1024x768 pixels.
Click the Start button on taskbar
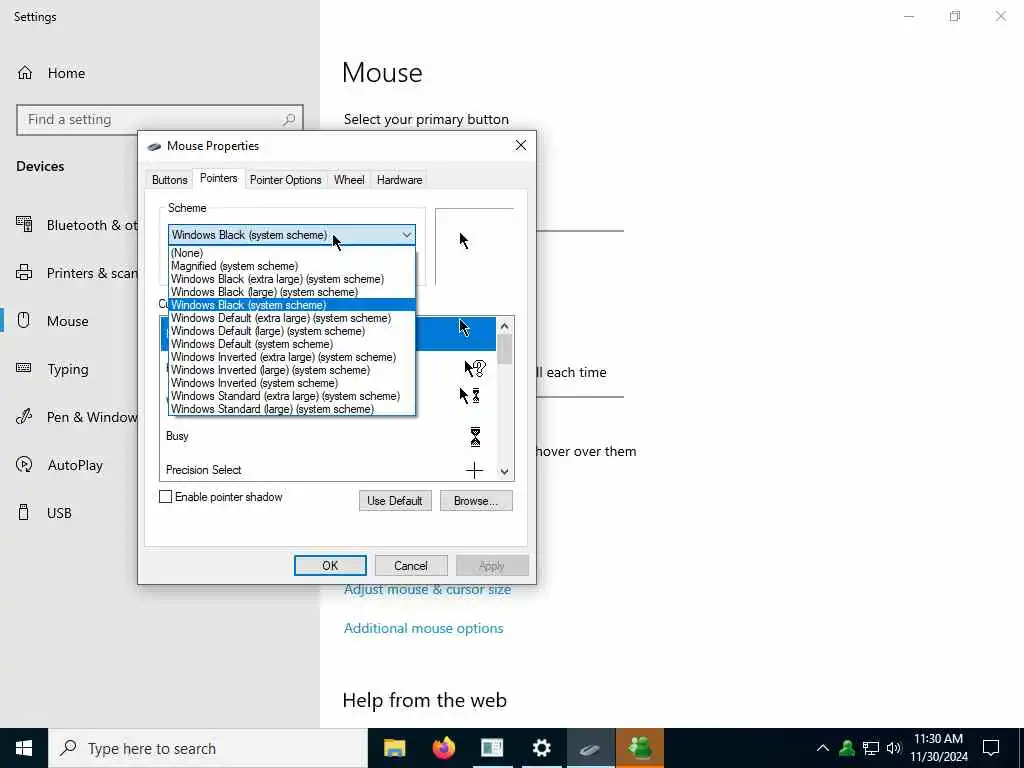tap(24, 748)
